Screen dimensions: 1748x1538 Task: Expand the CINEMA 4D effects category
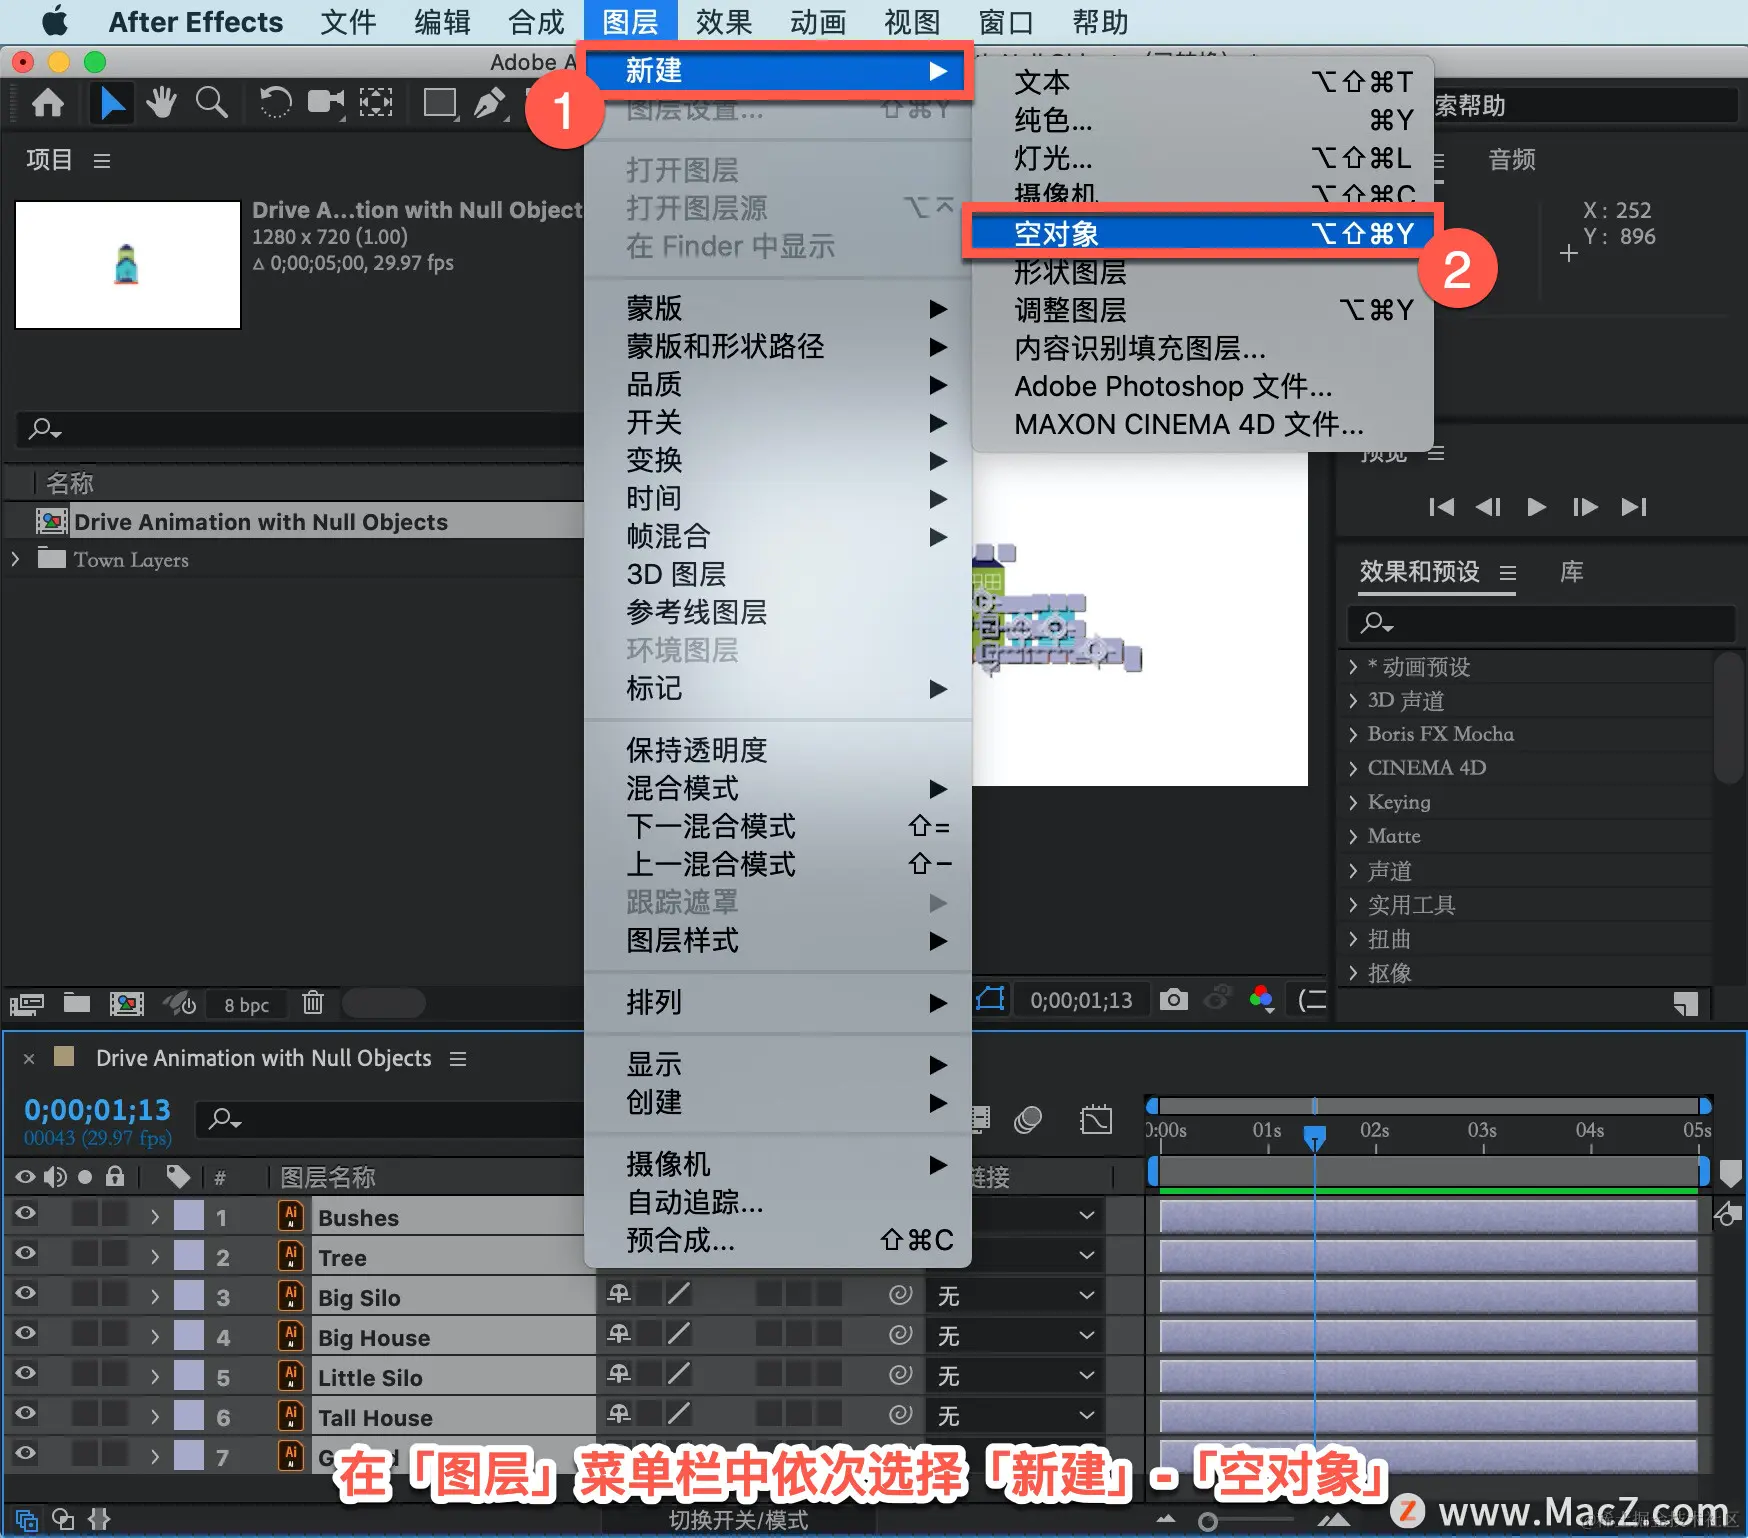(x=1353, y=769)
